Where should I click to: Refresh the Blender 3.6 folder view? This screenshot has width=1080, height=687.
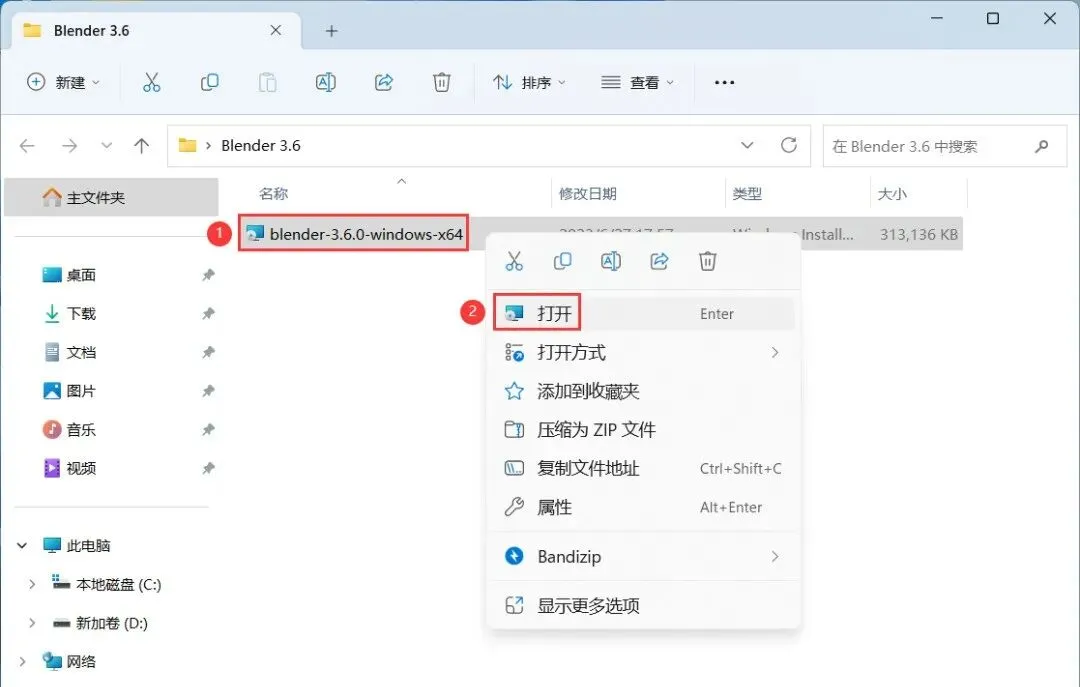coord(789,145)
